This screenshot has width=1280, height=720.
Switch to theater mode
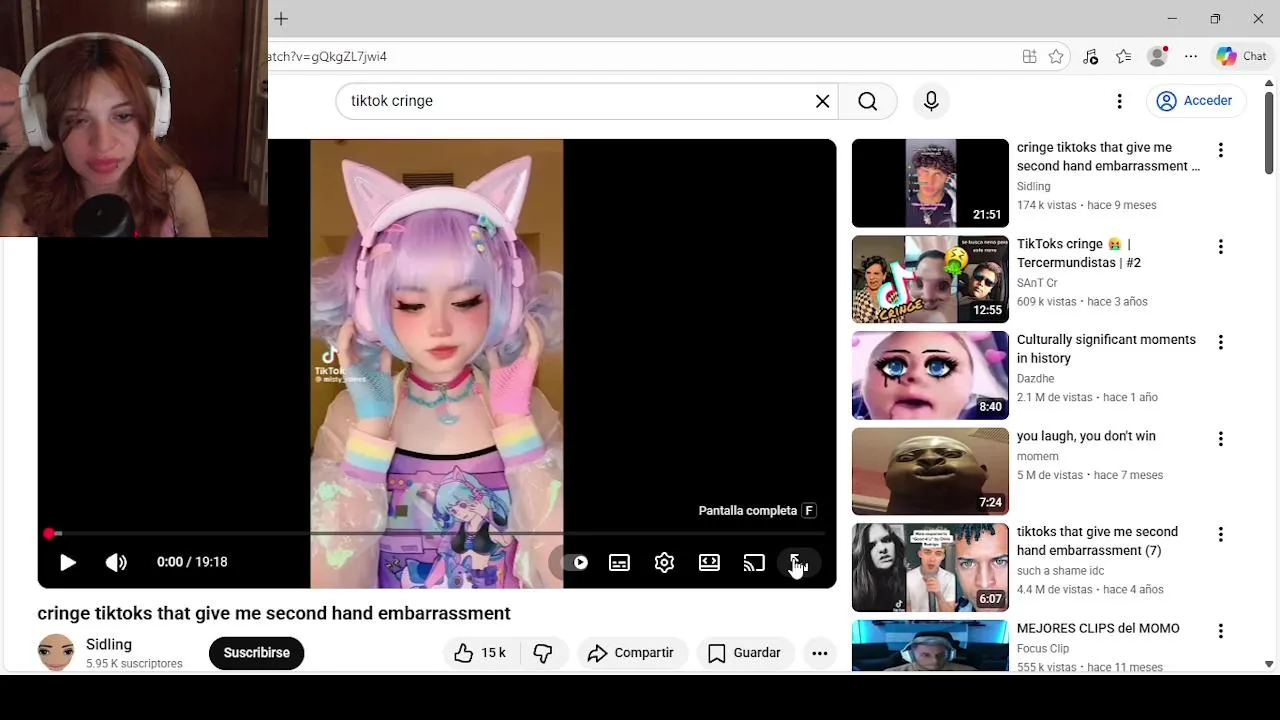click(709, 562)
